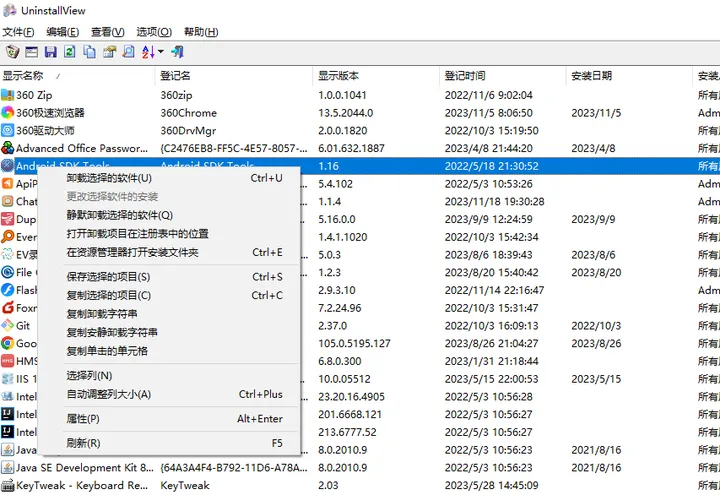This screenshot has width=720, height=495.
Task: Click the 360极速浏览器 program icon
Action: click(x=7, y=112)
